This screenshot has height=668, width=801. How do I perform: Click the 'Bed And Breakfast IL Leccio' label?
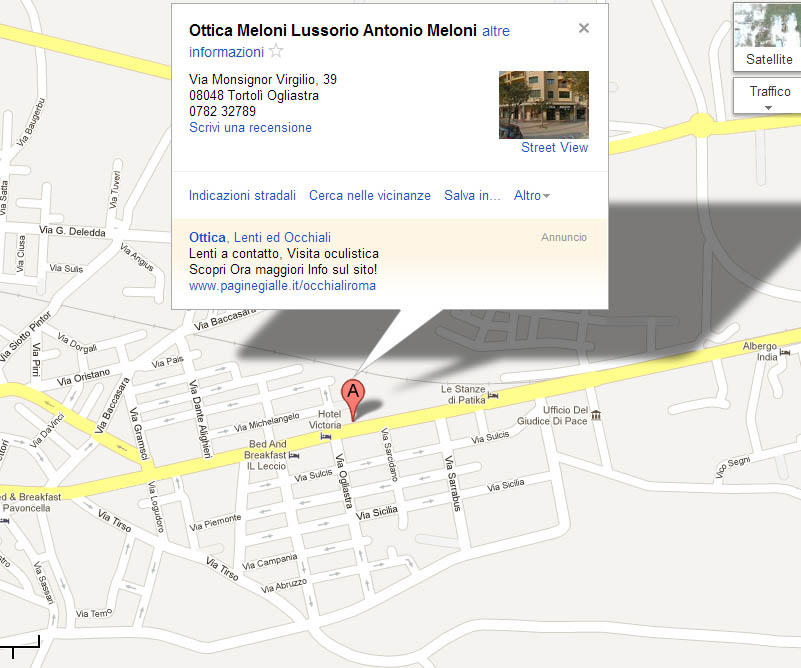click(266, 455)
